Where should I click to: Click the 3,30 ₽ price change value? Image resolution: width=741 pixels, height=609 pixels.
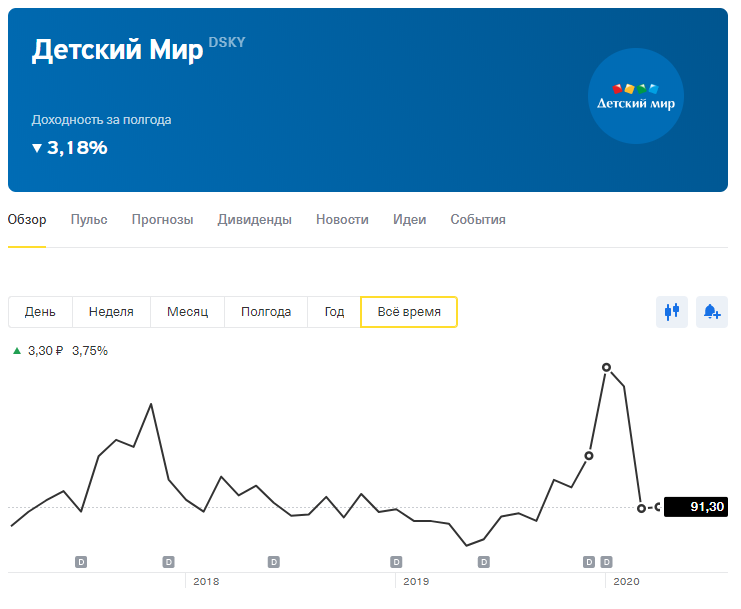[x=45, y=351]
